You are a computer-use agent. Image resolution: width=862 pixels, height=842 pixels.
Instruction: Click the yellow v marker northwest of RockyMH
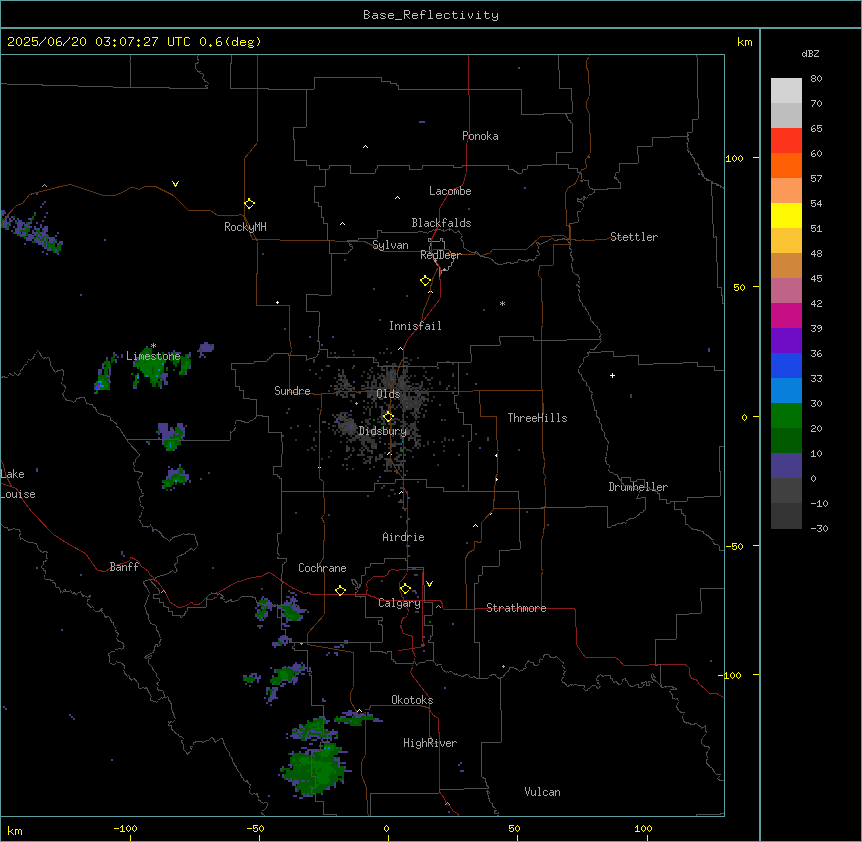[x=175, y=184]
